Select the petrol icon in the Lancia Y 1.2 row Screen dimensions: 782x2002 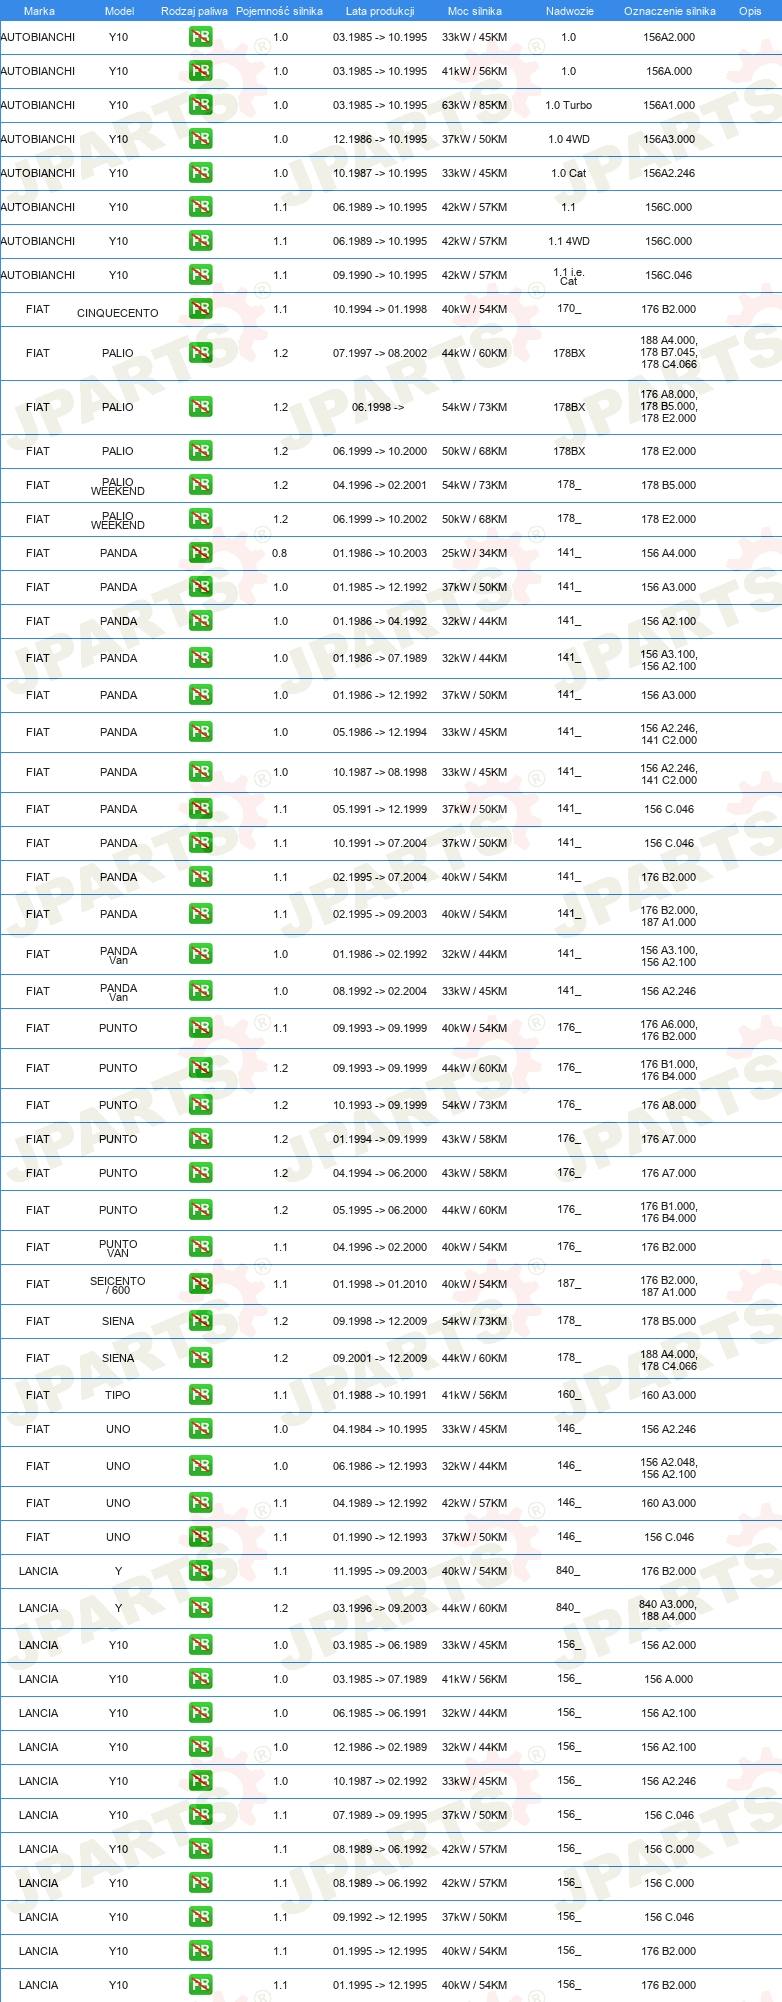[x=200, y=1608]
